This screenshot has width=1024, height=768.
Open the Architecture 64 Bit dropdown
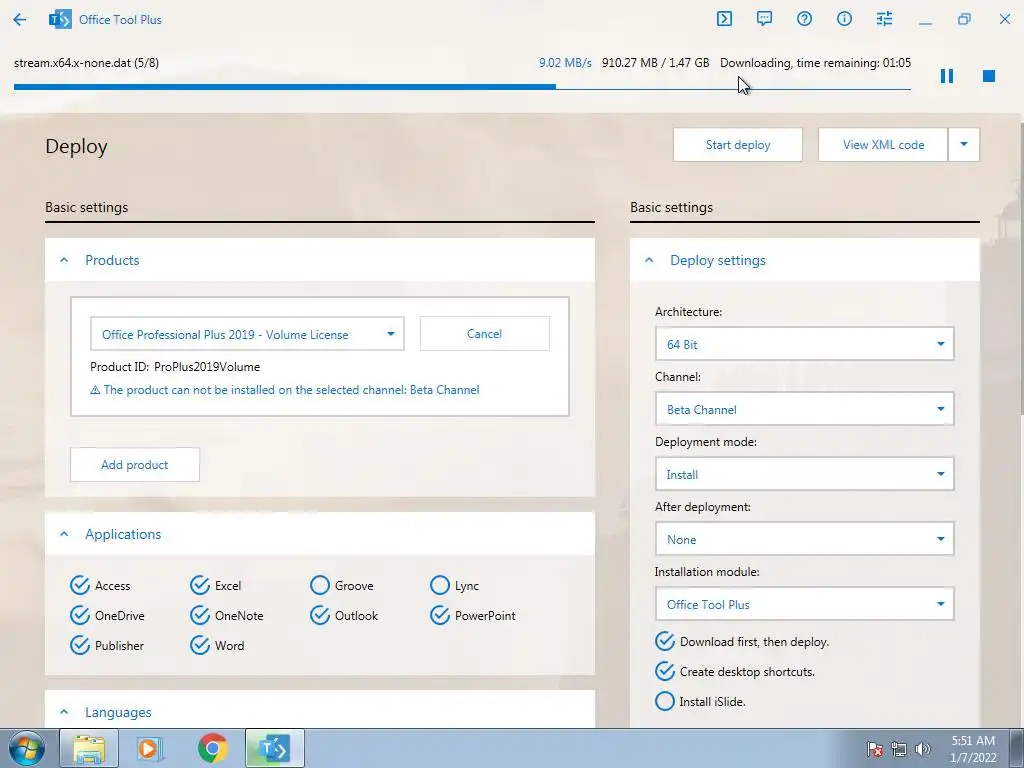(805, 344)
